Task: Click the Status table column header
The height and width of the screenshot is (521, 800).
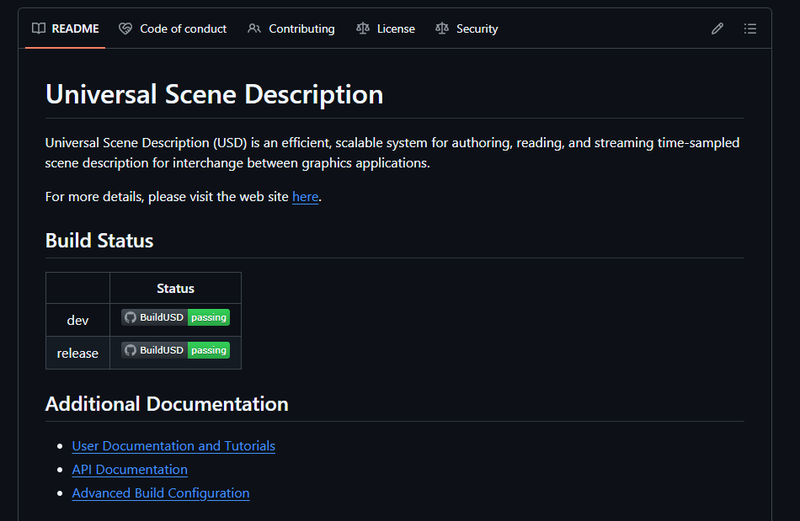Action: pos(175,288)
